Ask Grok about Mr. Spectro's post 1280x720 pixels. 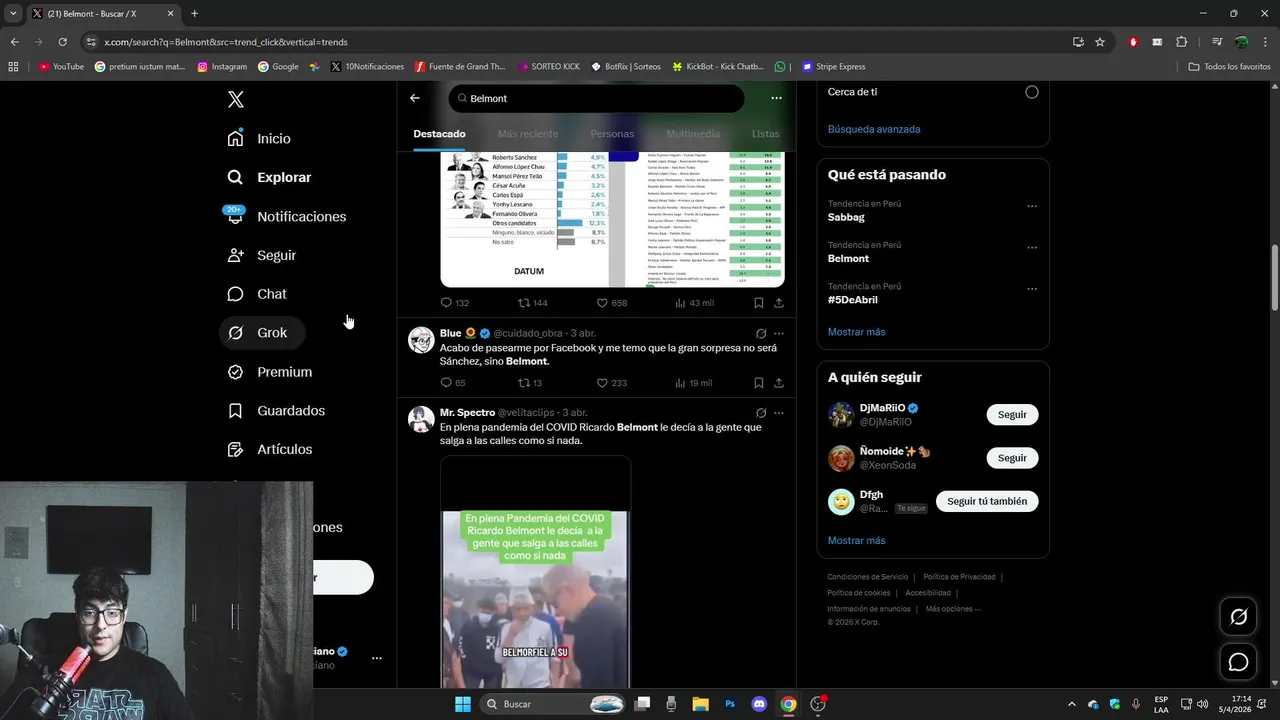click(761, 412)
